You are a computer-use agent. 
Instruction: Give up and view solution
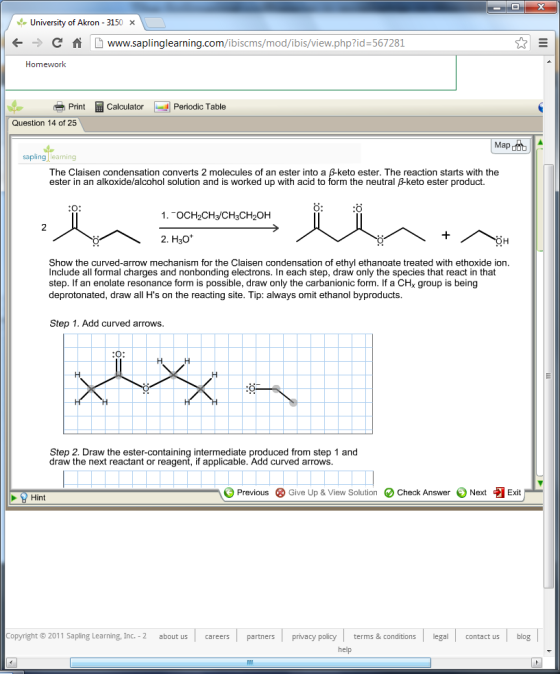(x=326, y=493)
